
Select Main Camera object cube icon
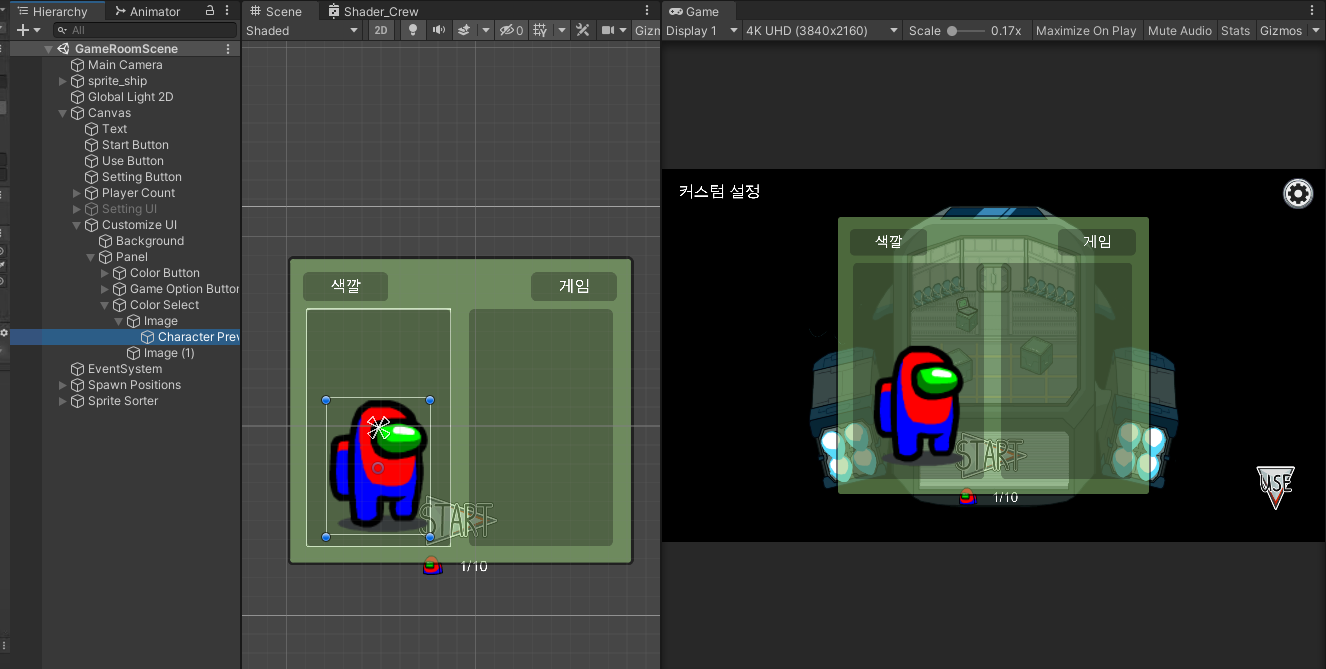[x=77, y=65]
